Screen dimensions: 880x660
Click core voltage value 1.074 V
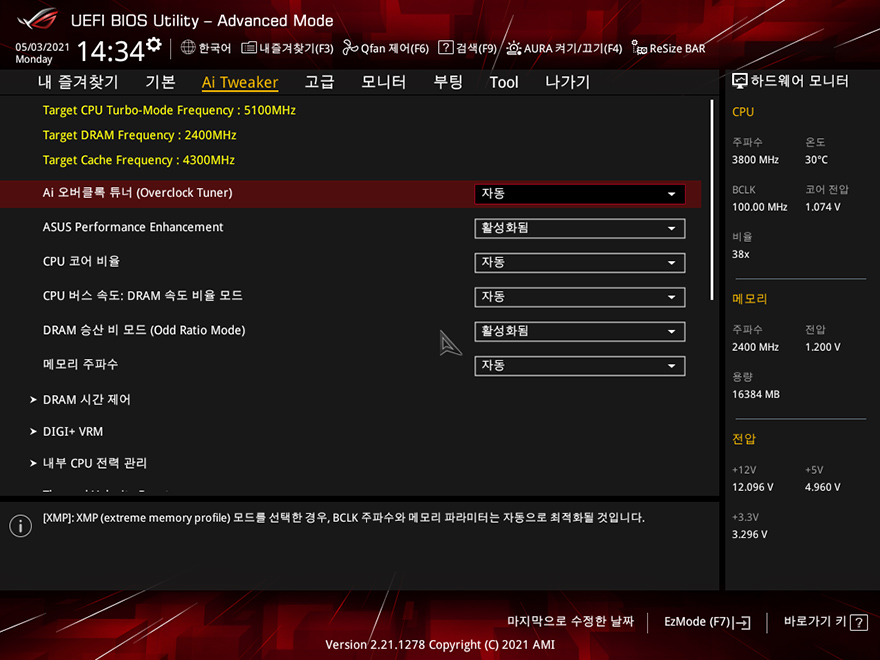click(823, 207)
